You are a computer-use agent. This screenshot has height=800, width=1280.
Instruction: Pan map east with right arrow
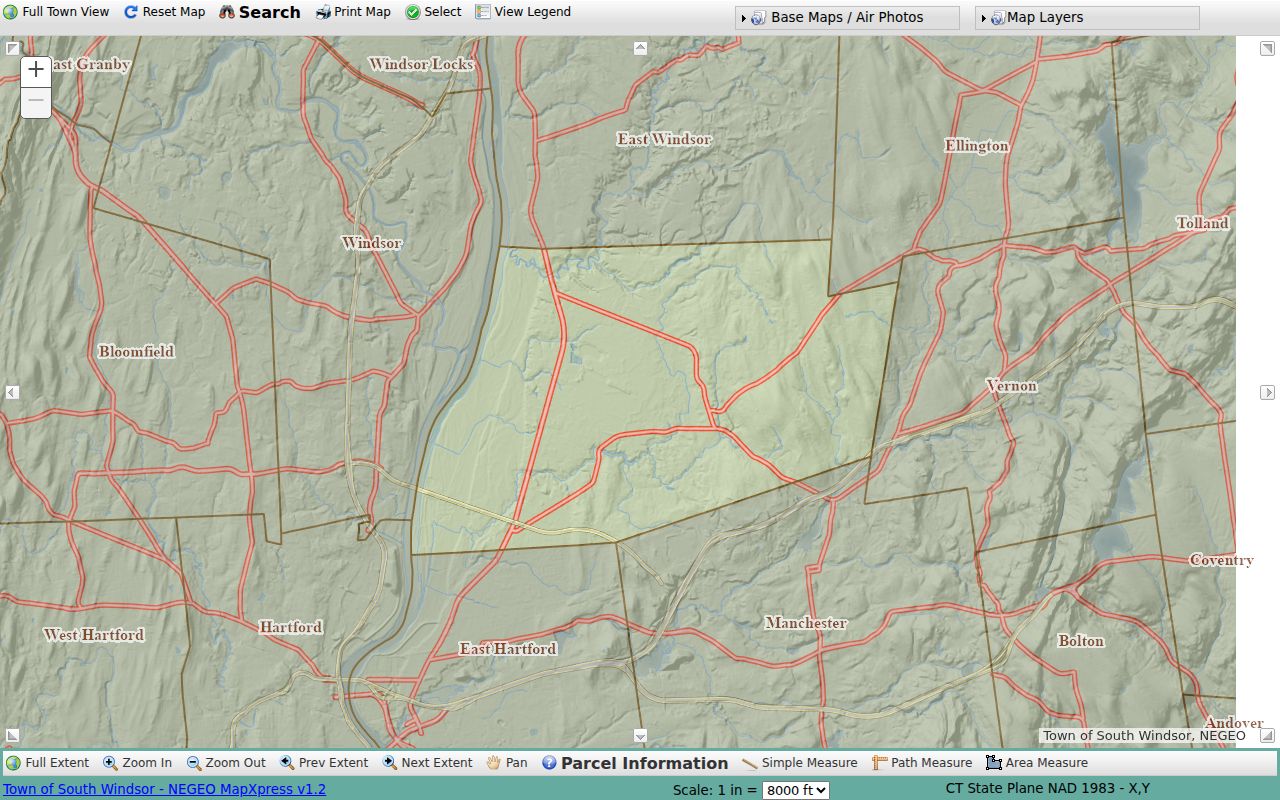1267,393
